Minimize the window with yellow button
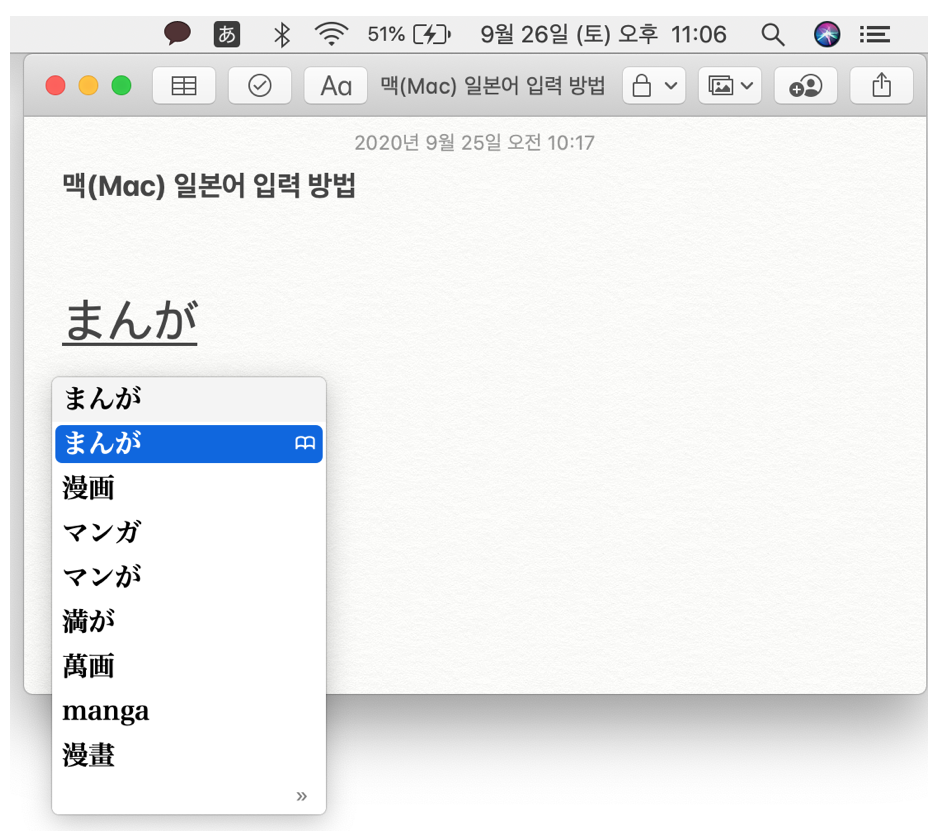 click(x=89, y=86)
